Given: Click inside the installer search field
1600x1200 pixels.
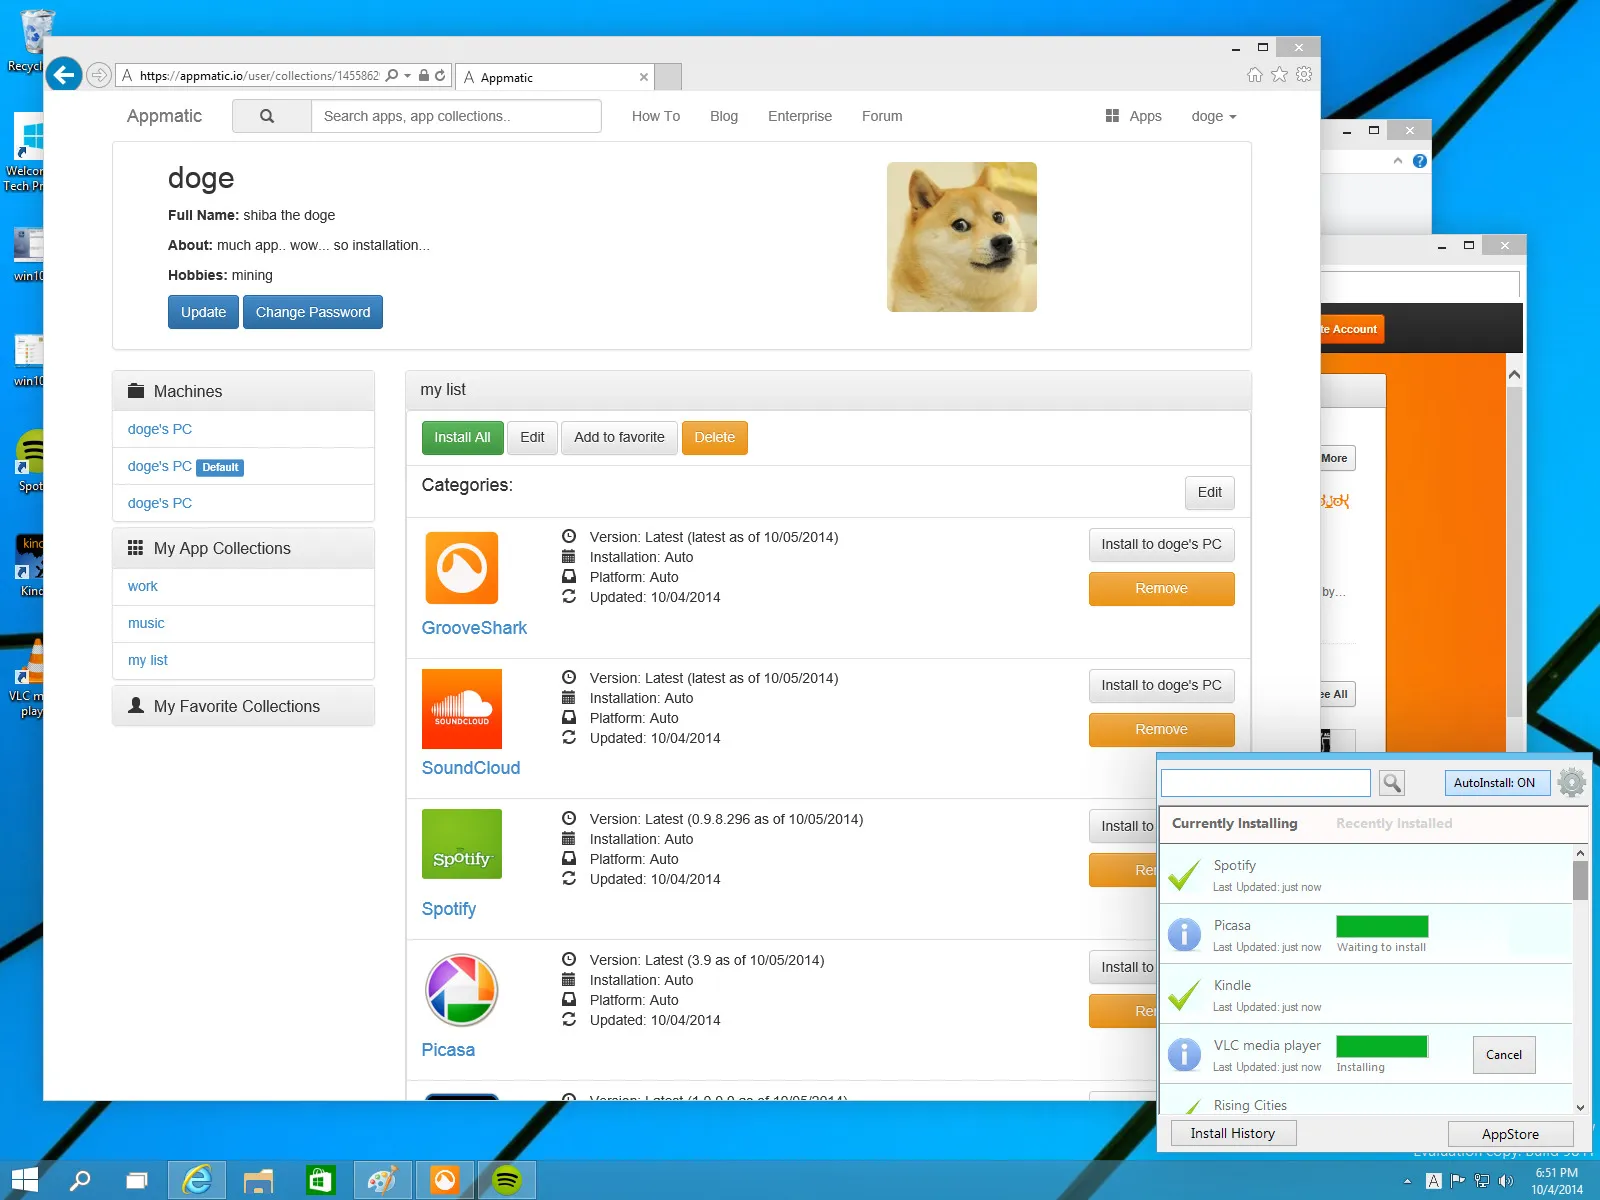Looking at the screenshot, I should pyautogui.click(x=1264, y=783).
